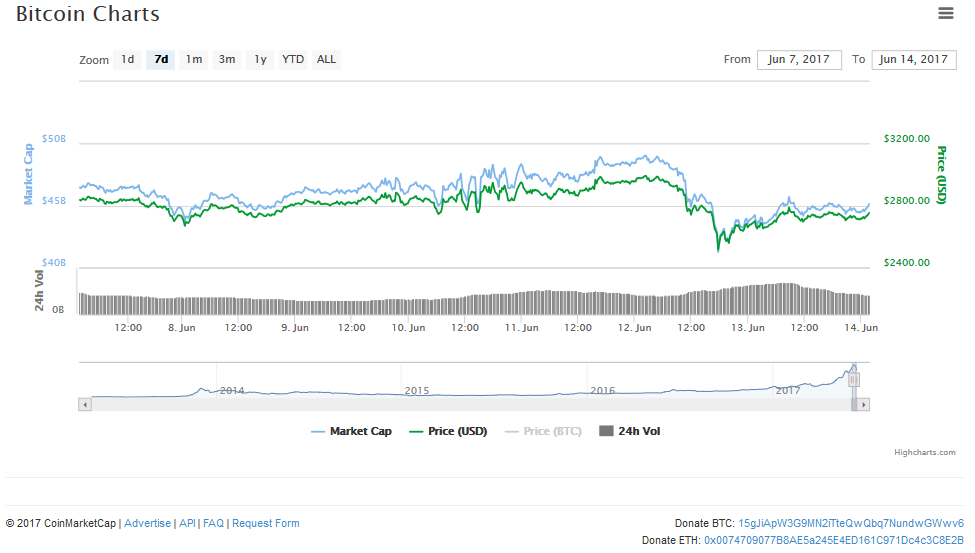This screenshot has width=975, height=553.
Task: Click the To date field
Action: pyautogui.click(x=913, y=60)
